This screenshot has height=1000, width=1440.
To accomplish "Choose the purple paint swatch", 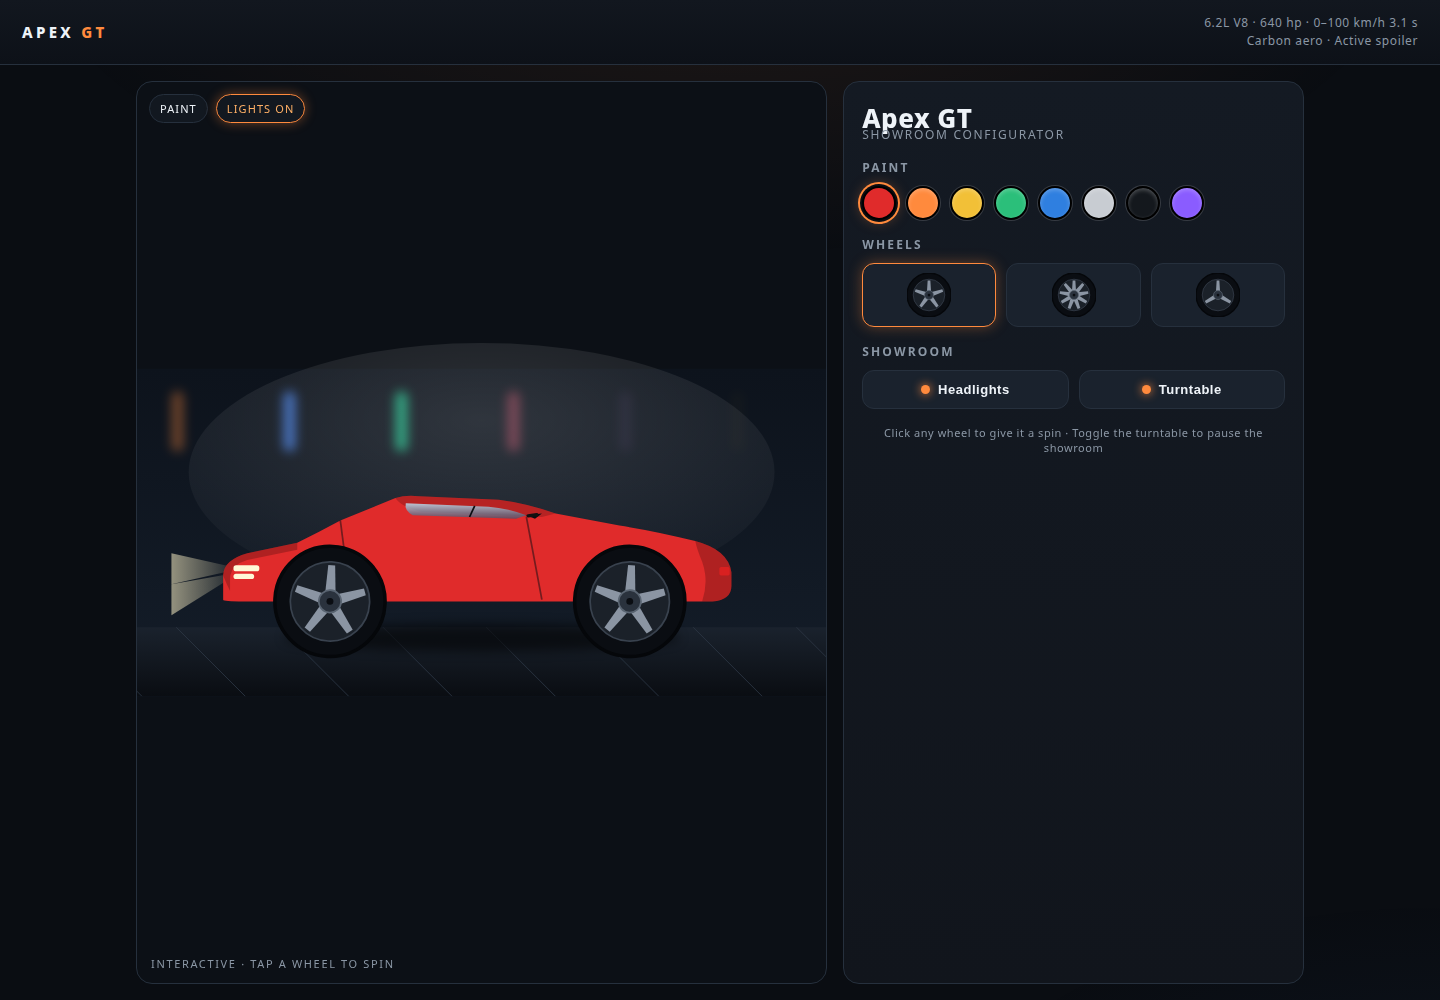I will pyautogui.click(x=1187, y=203).
